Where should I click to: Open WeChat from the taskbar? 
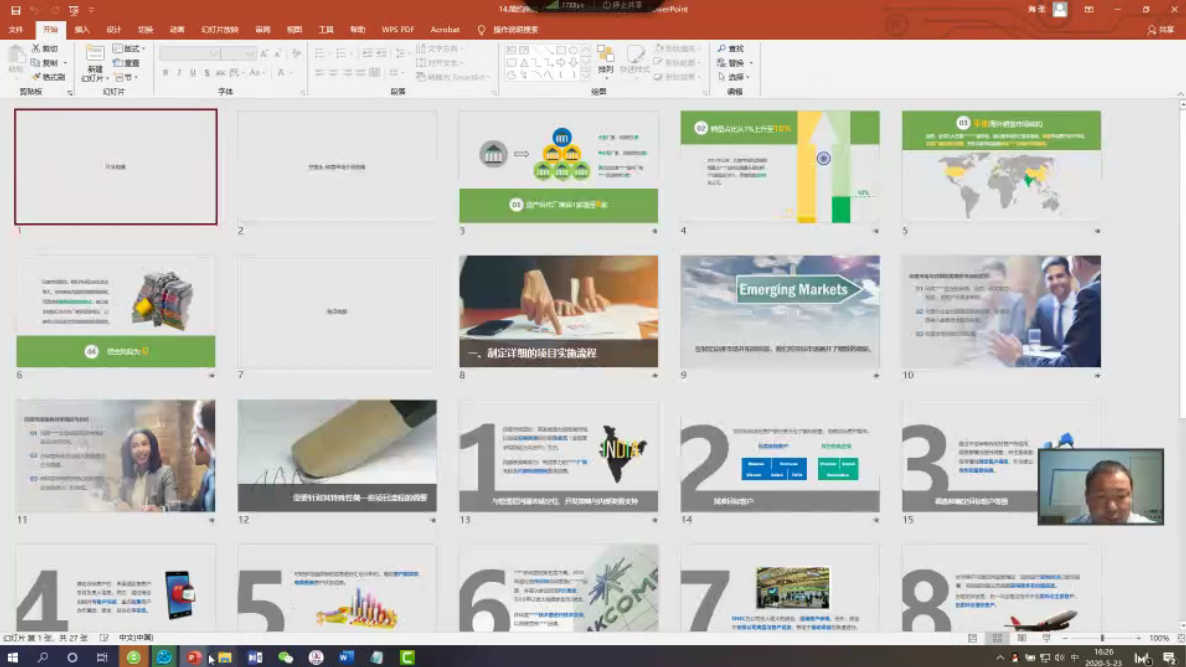tap(285, 657)
